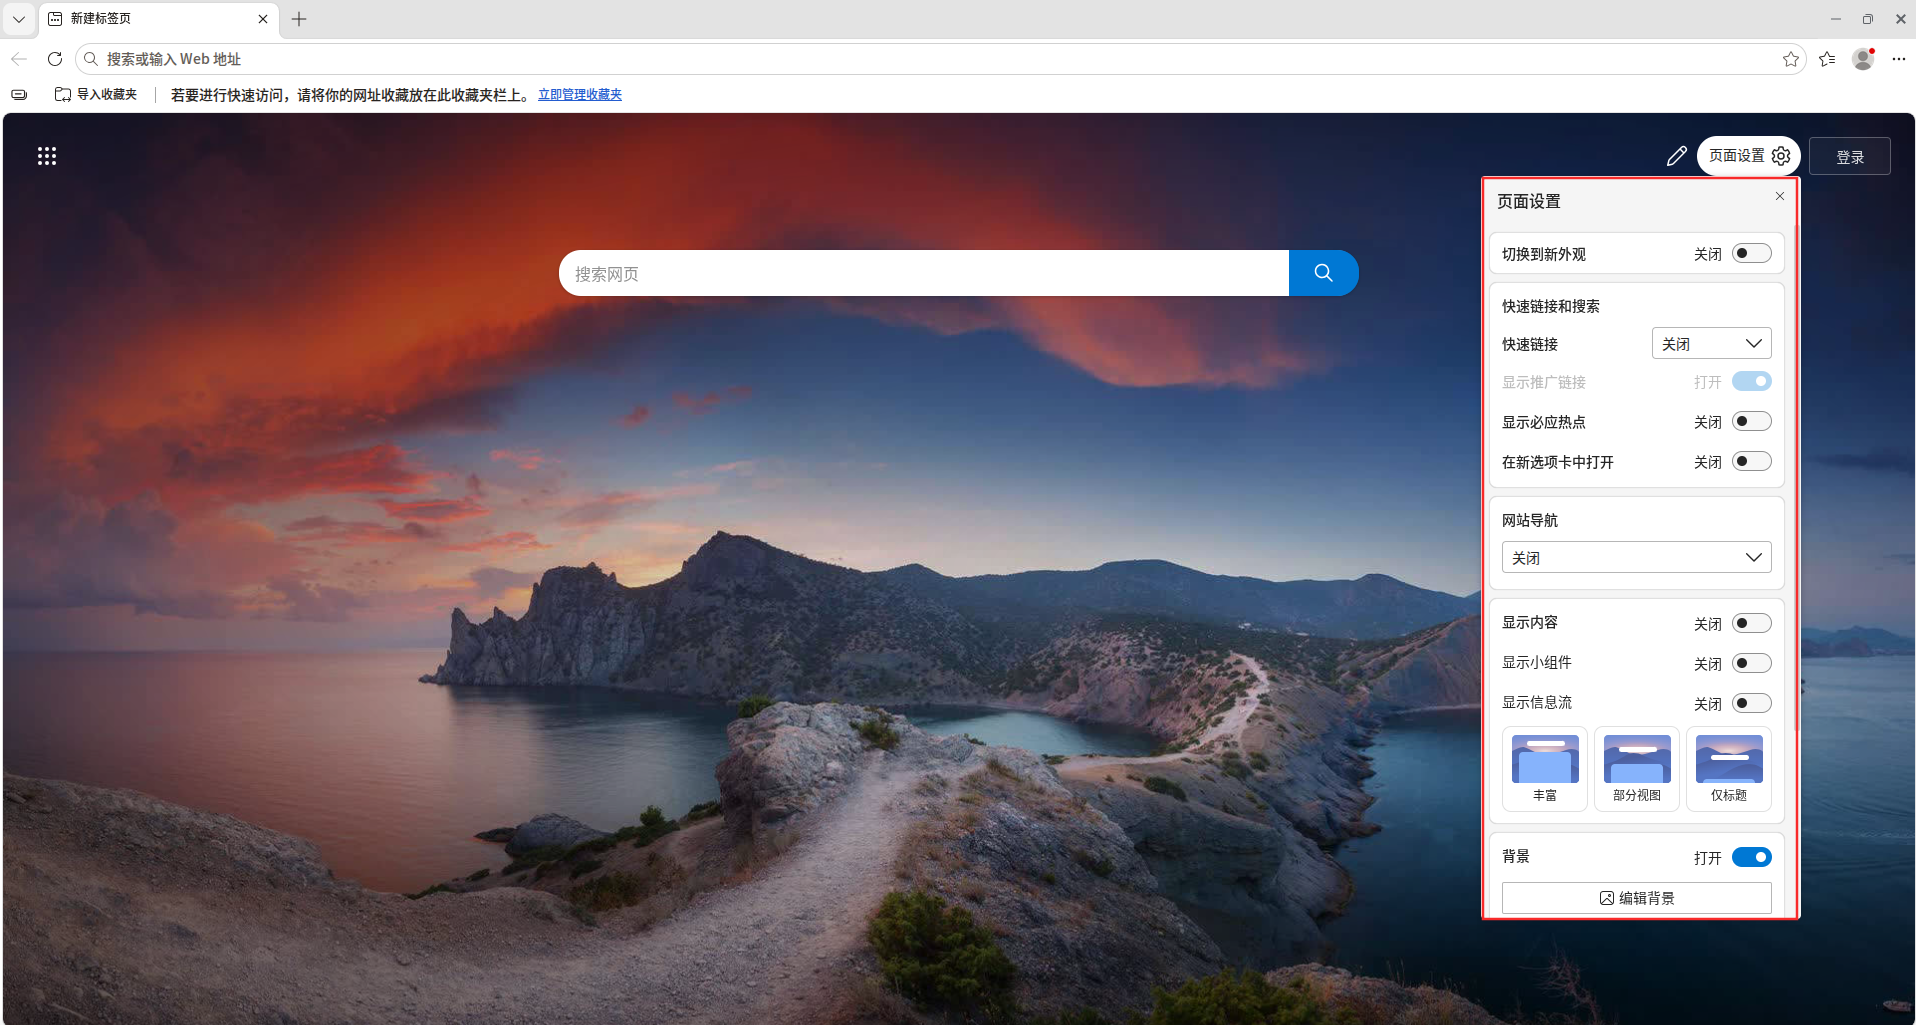Image resolution: width=1916 pixels, height=1025 pixels.
Task: Open the app launcher grid icon
Action: pyautogui.click(x=47, y=156)
